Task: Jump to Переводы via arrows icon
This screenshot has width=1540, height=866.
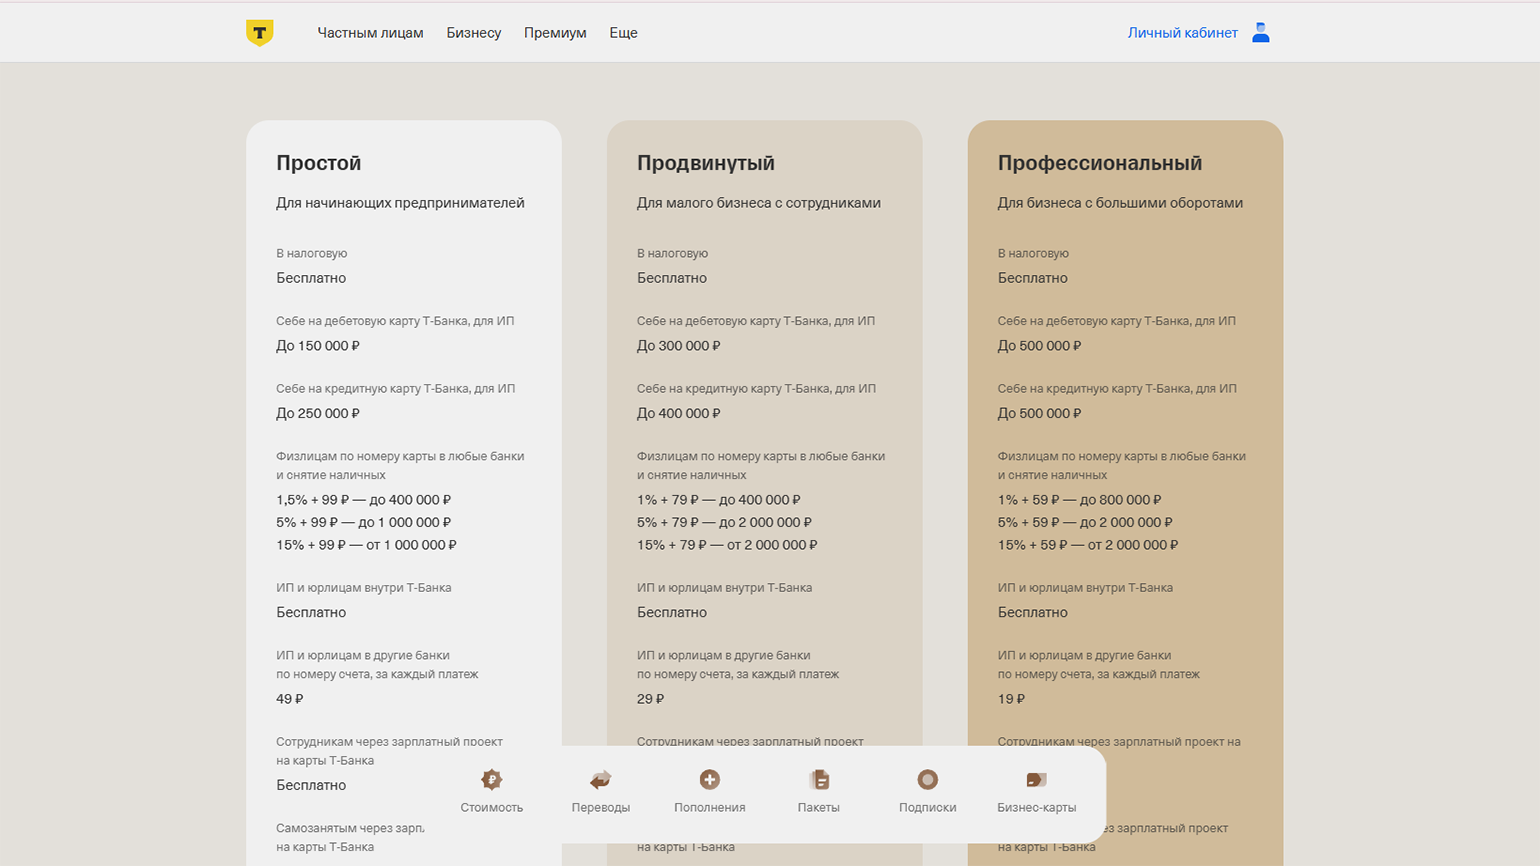Action: click(x=600, y=780)
